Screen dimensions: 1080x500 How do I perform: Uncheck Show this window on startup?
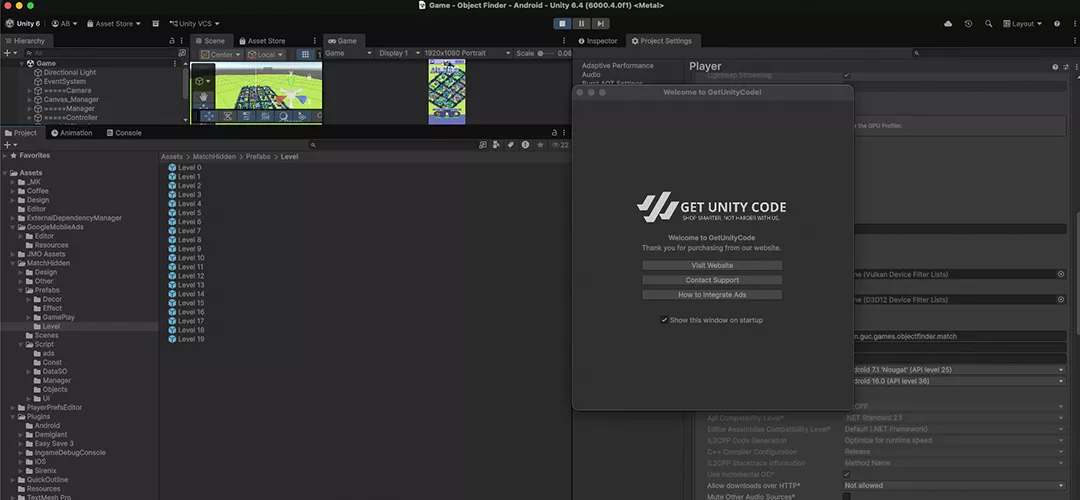coord(664,320)
